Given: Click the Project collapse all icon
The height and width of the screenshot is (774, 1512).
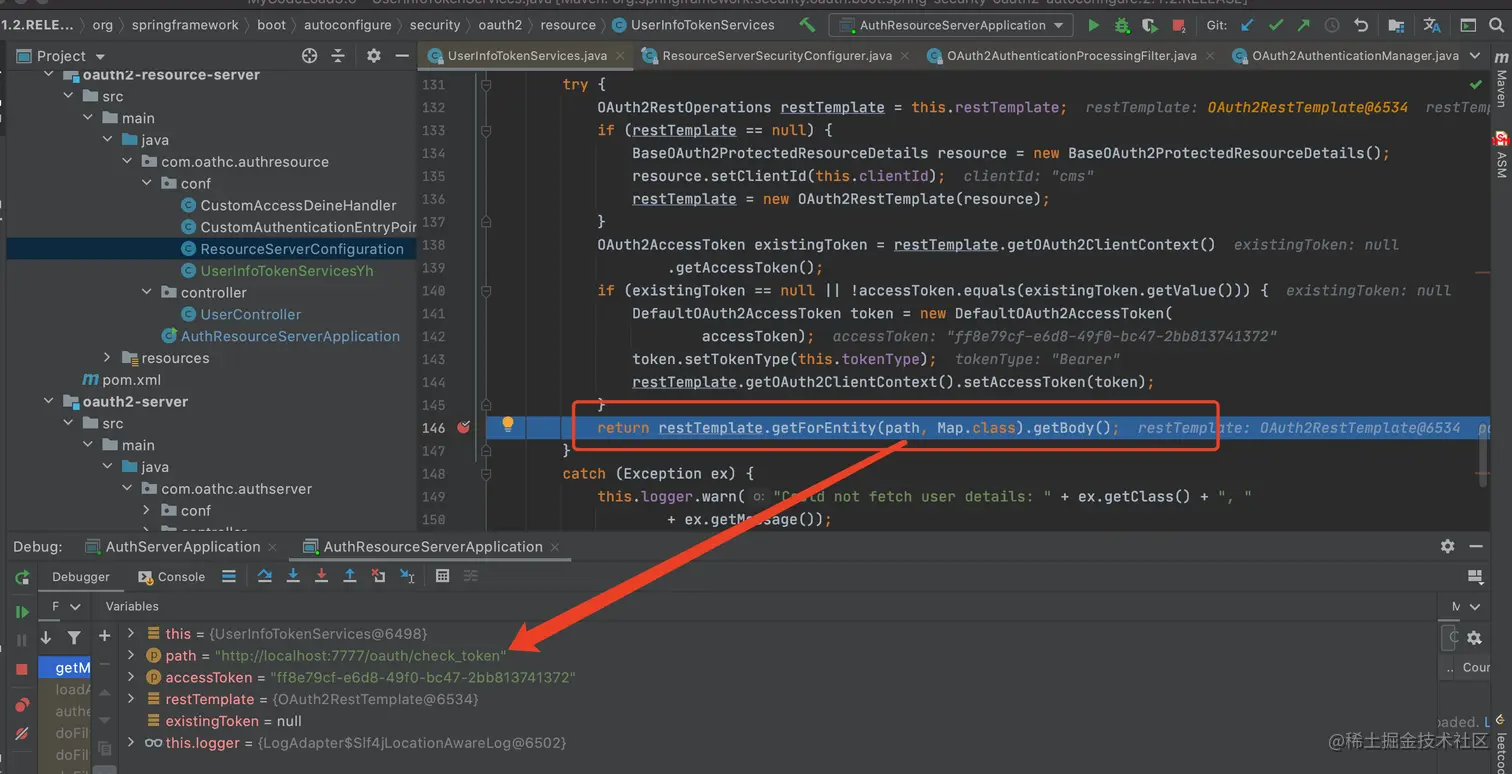Looking at the screenshot, I should (x=338, y=56).
